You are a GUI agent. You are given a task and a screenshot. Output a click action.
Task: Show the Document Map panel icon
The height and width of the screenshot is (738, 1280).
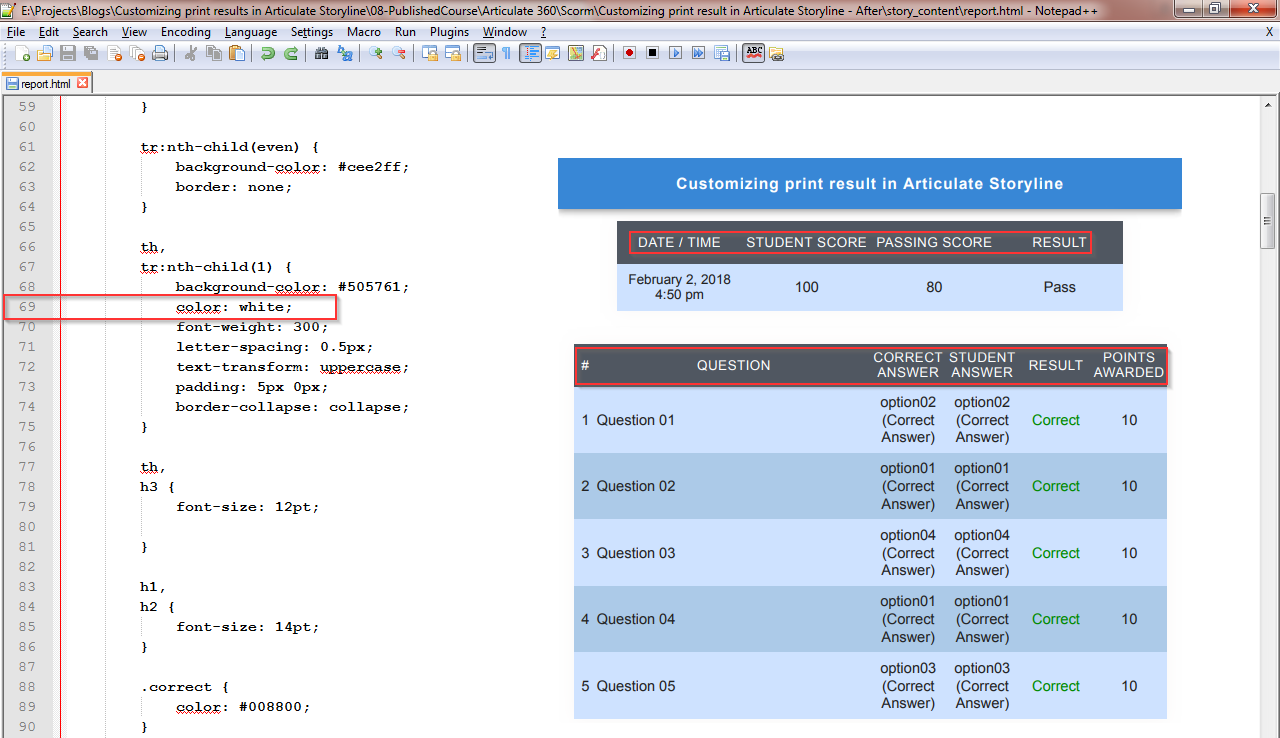[576, 53]
